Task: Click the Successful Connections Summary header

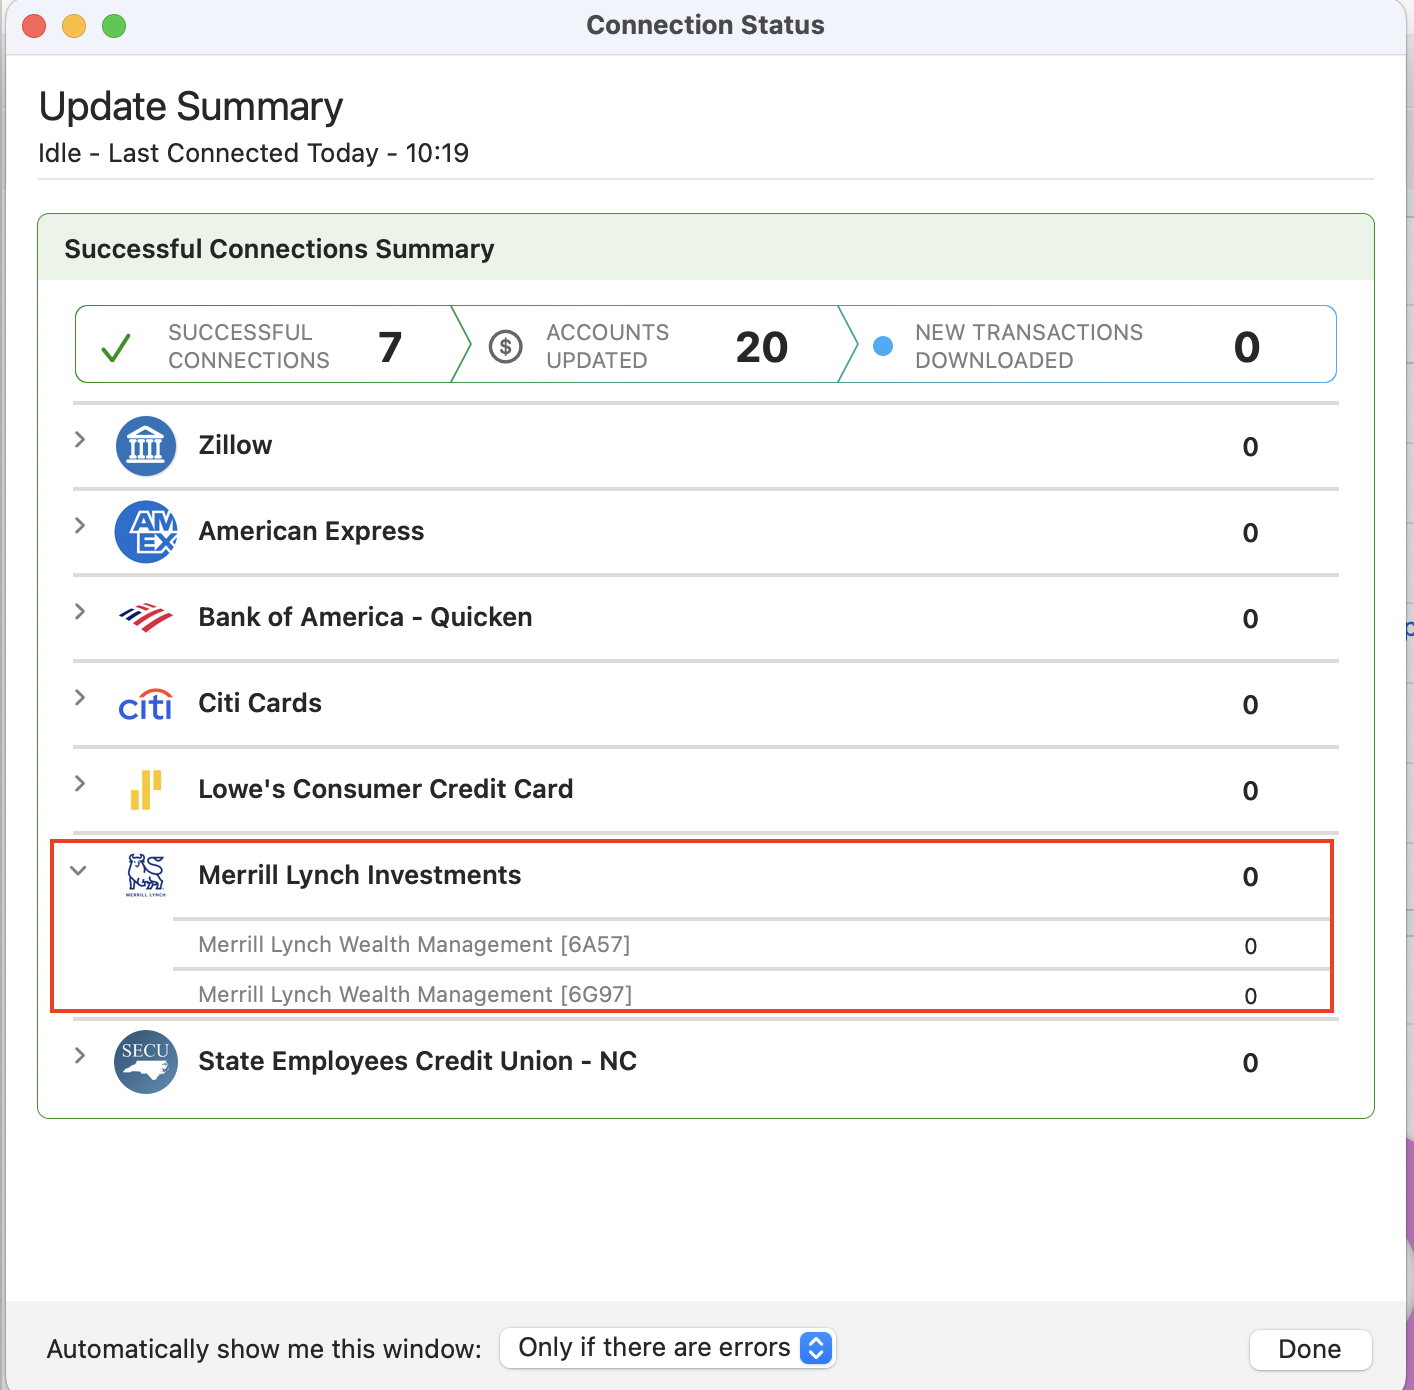Action: [x=279, y=249]
